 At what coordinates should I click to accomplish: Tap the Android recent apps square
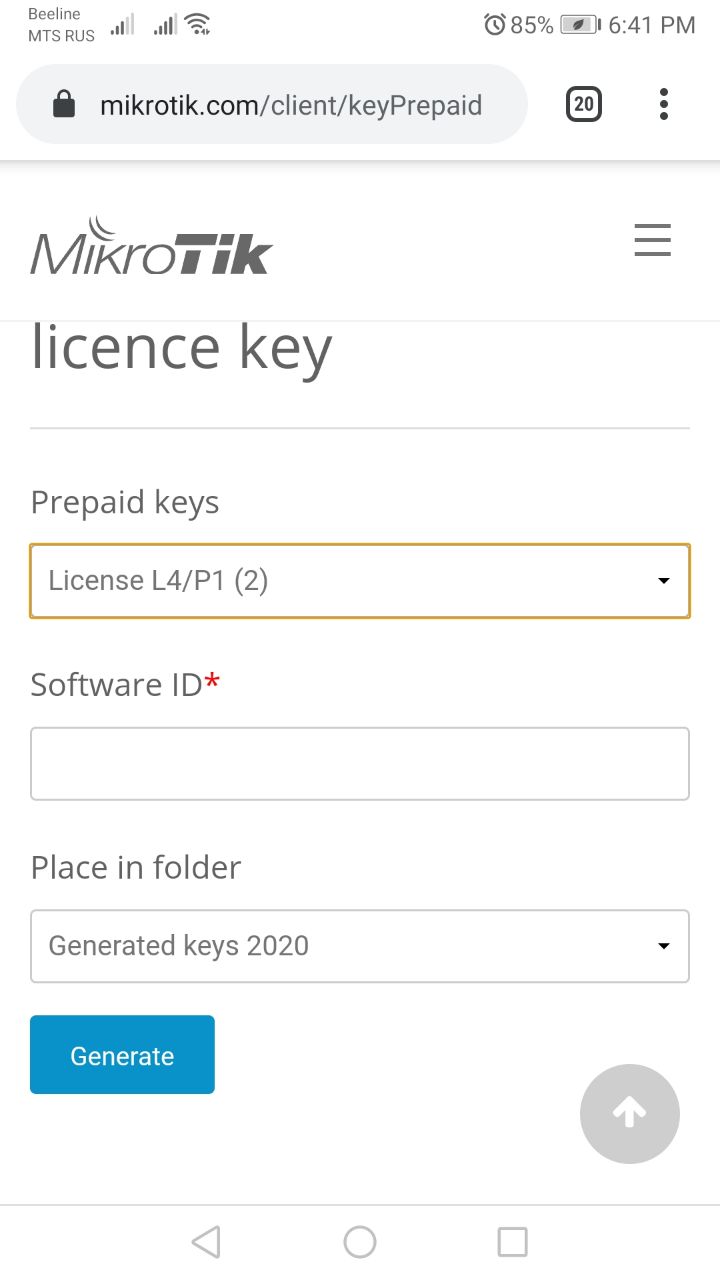click(x=512, y=1242)
